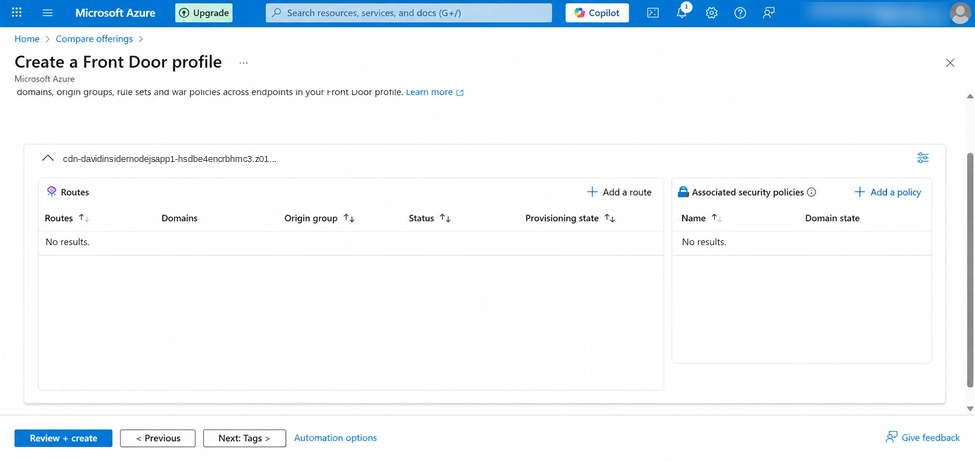Screen dimensions: 975x461
Task: Click the Domain state column header
Action: point(833,218)
